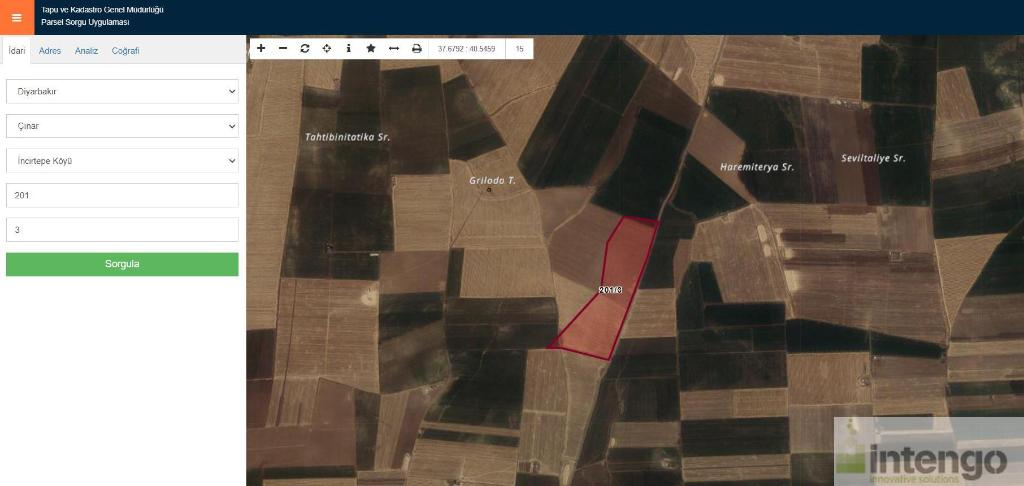Click the refresh map icon
This screenshot has width=1024, height=486.
305,48
